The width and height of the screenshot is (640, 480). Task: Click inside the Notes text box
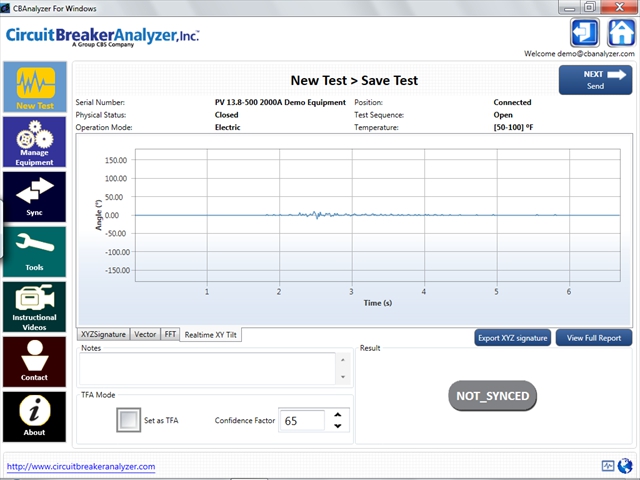pyautogui.click(x=207, y=369)
